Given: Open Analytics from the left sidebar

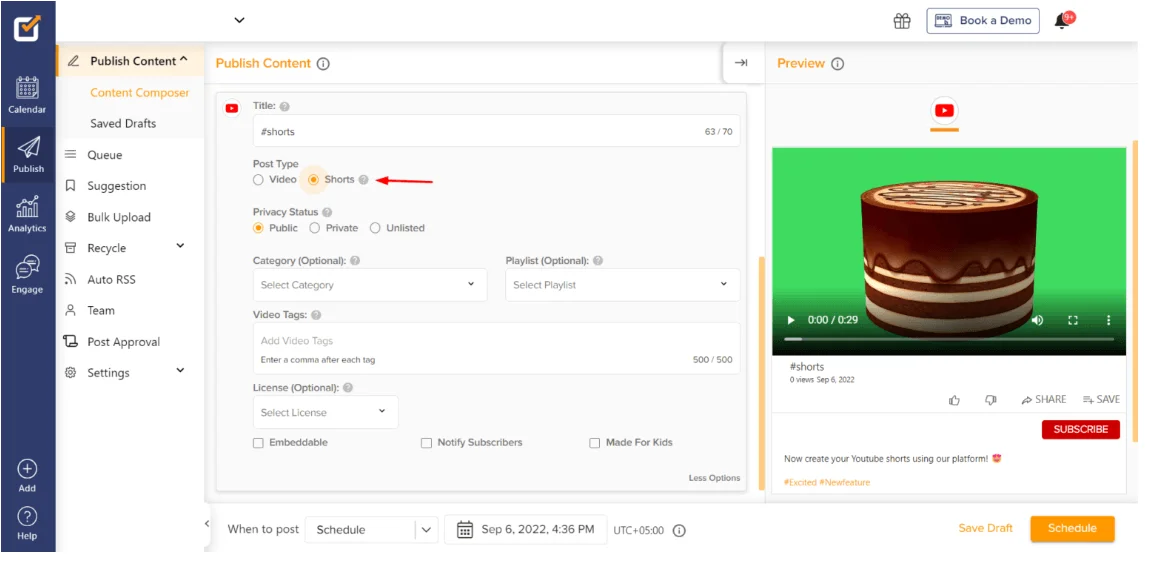Looking at the screenshot, I should point(27,213).
